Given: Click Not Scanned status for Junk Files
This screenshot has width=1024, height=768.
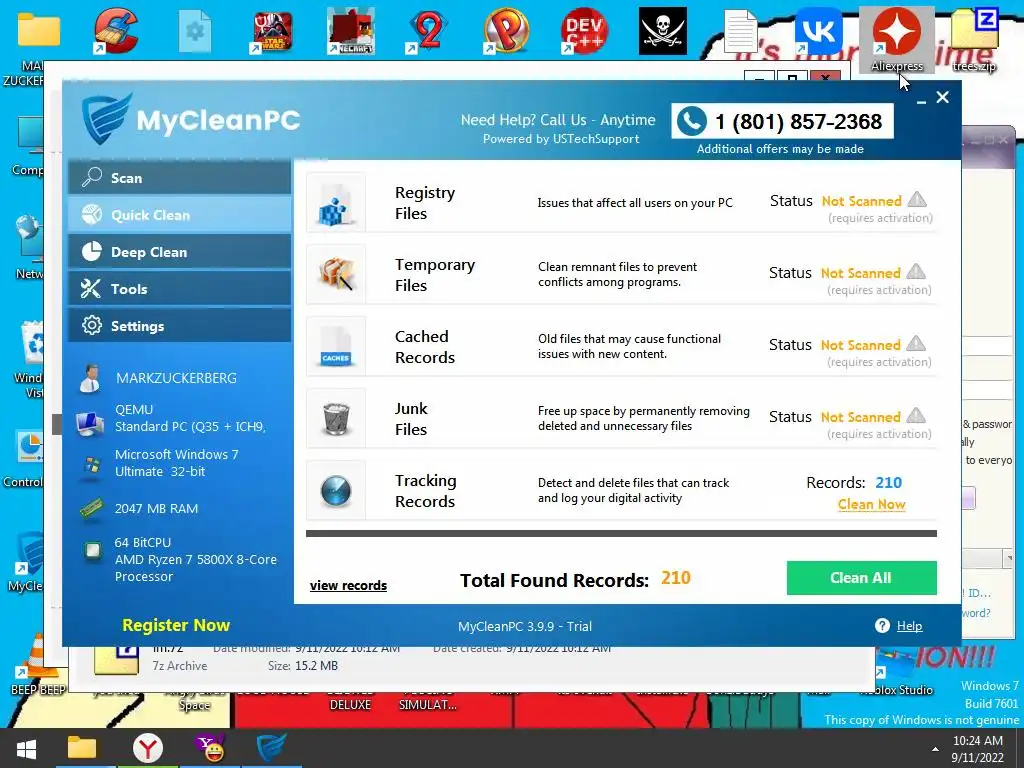Looking at the screenshot, I should pyautogui.click(x=860, y=417).
